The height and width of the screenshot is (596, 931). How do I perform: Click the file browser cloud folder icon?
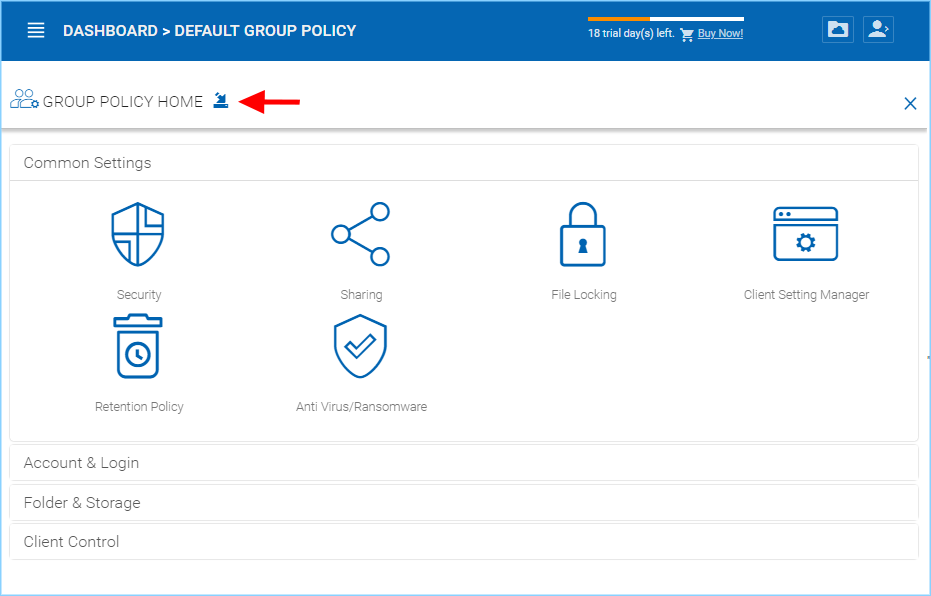[x=838, y=30]
